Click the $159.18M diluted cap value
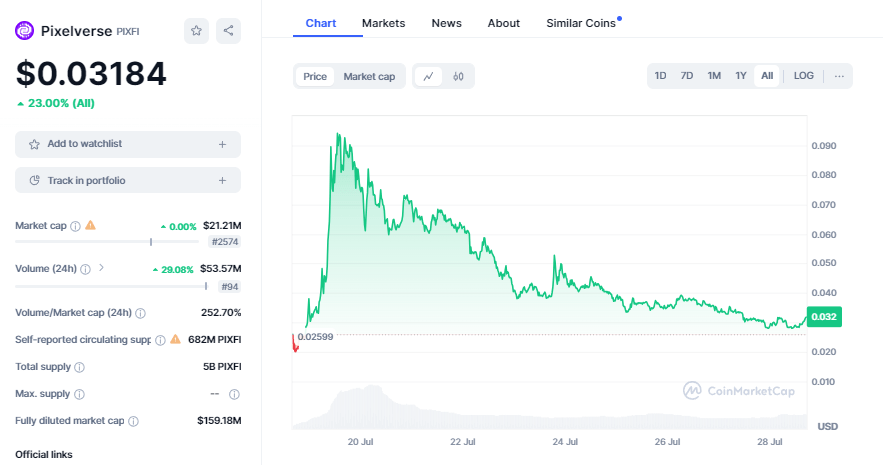The image size is (883, 465). point(219,421)
